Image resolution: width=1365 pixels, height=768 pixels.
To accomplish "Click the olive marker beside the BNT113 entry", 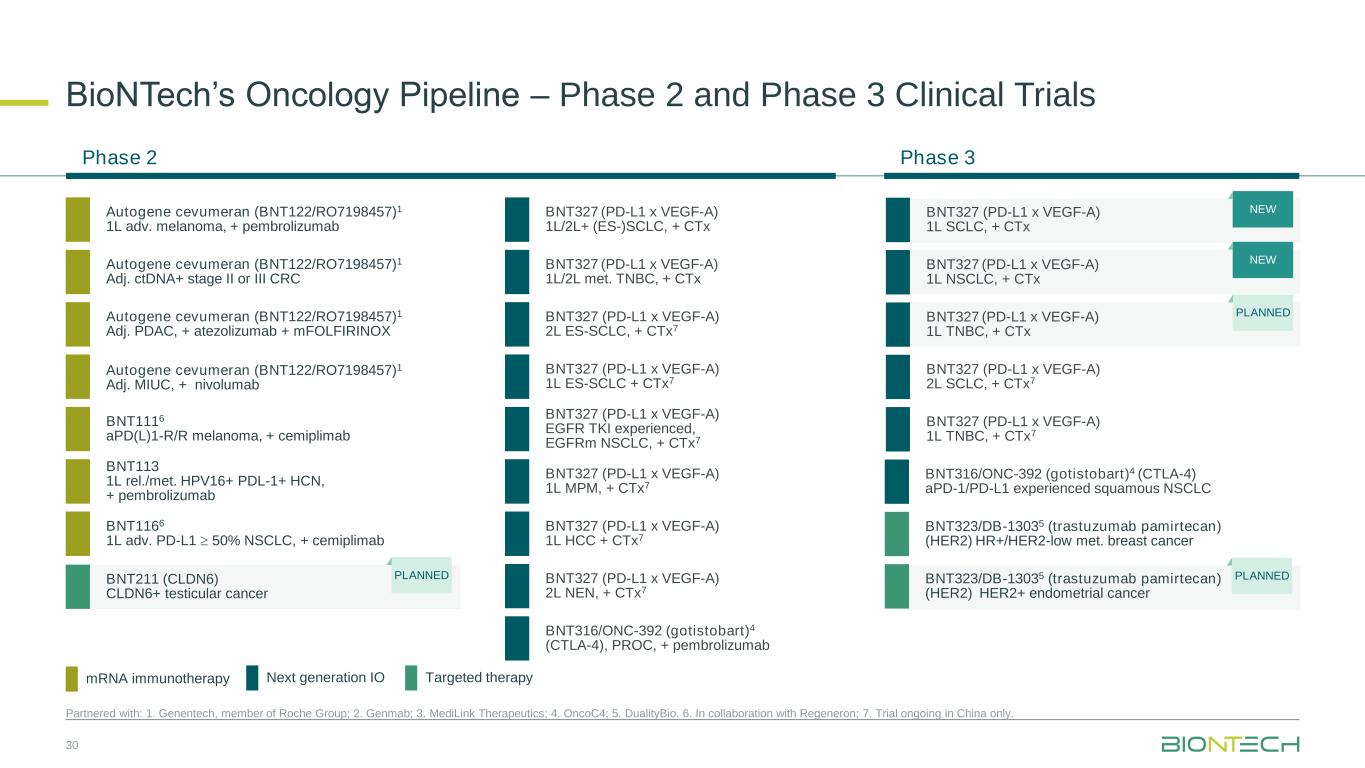I will pos(77,481).
